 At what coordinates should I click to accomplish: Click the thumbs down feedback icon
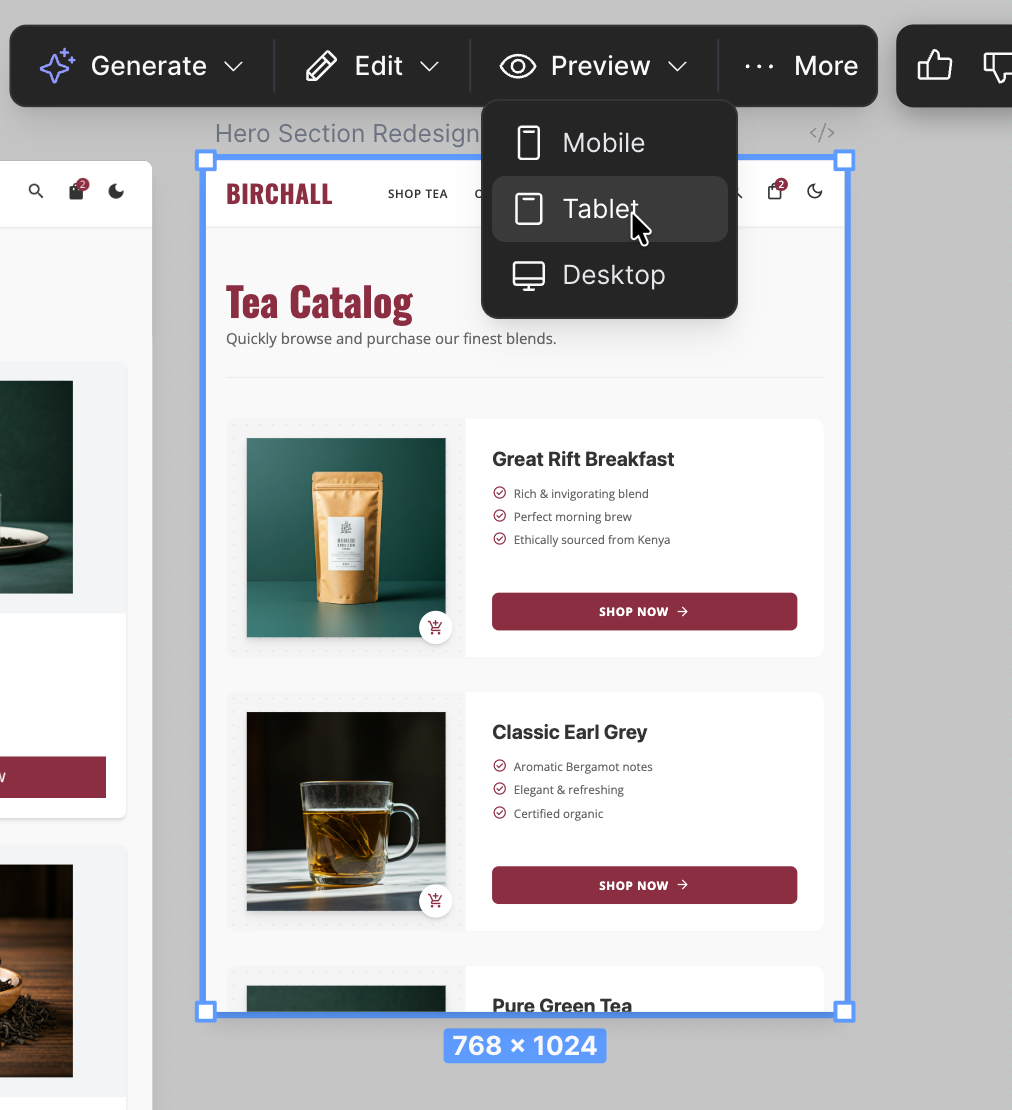pos(998,67)
